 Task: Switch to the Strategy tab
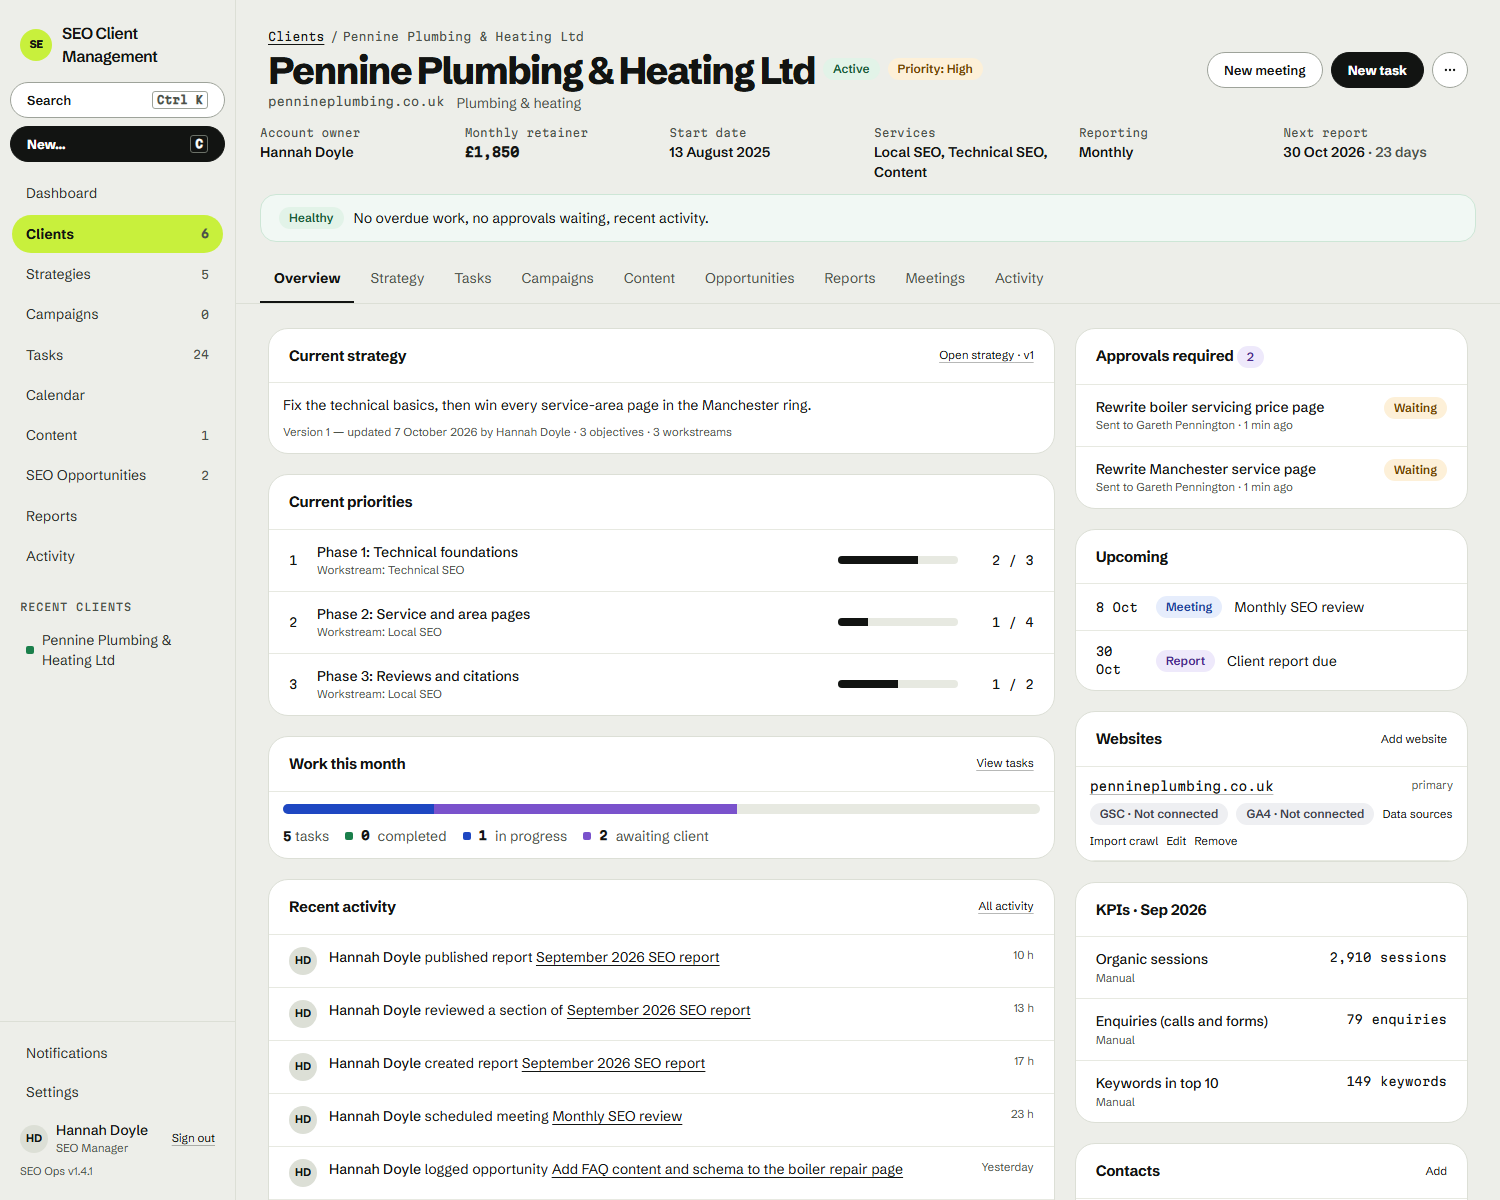coord(397,278)
